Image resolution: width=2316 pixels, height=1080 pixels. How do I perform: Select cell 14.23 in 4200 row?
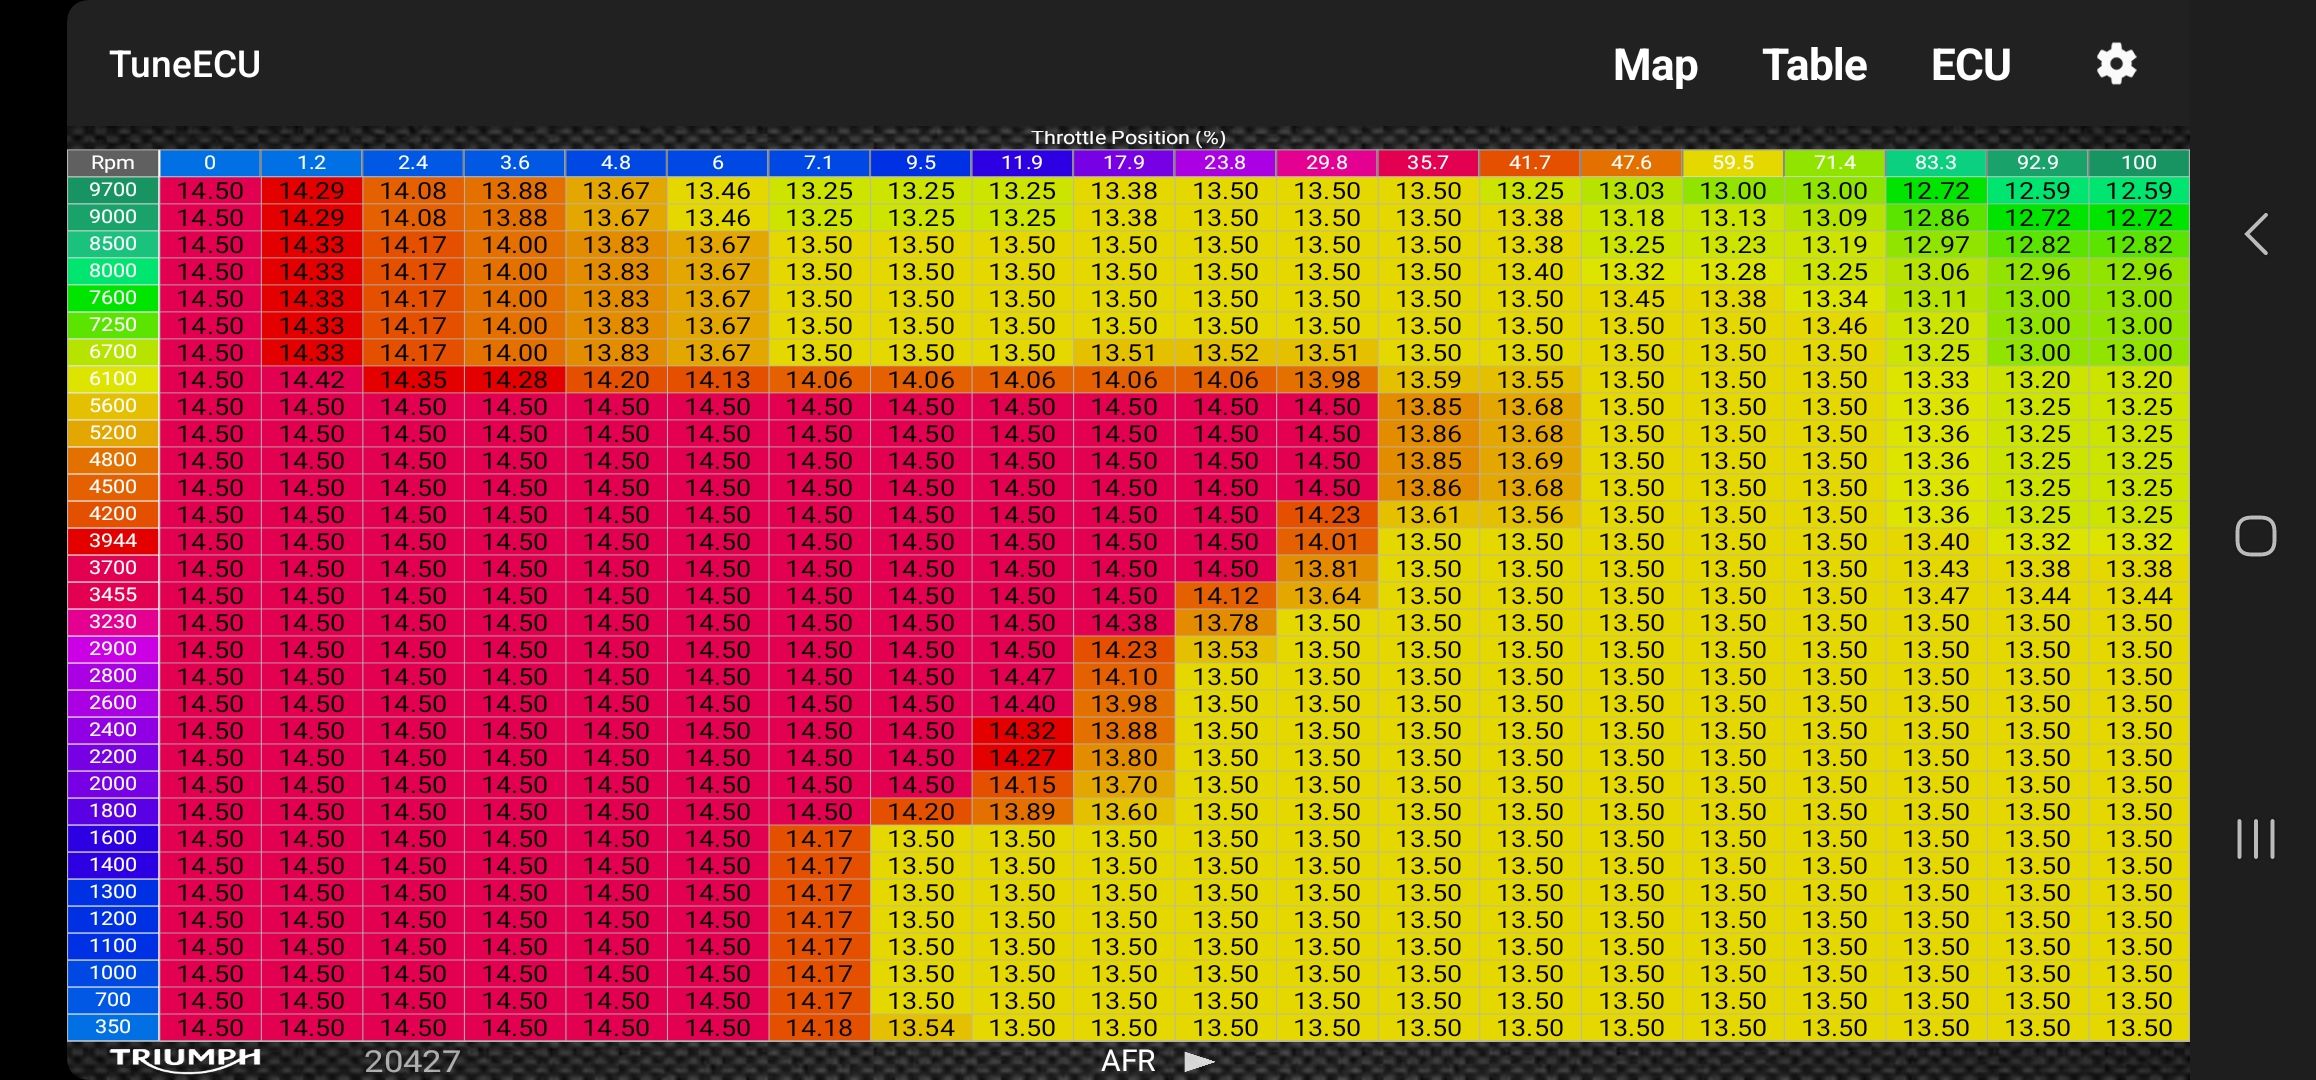1326,515
